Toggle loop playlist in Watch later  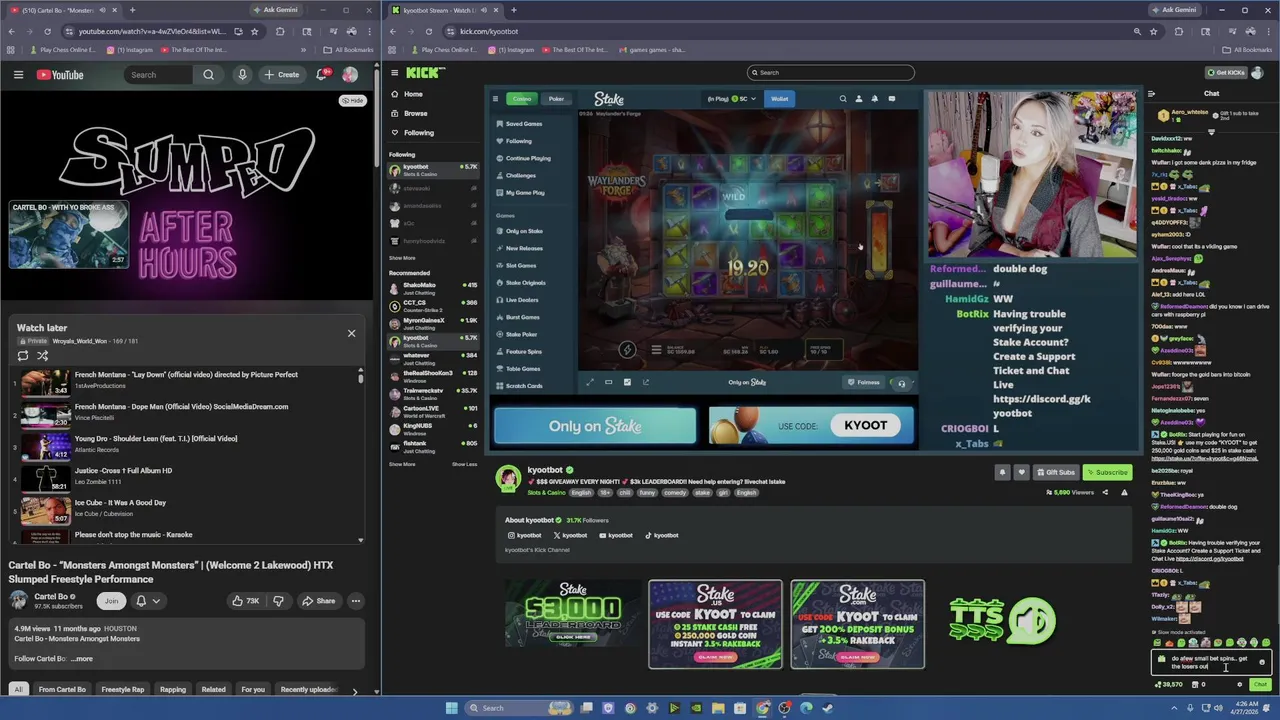click(23, 356)
